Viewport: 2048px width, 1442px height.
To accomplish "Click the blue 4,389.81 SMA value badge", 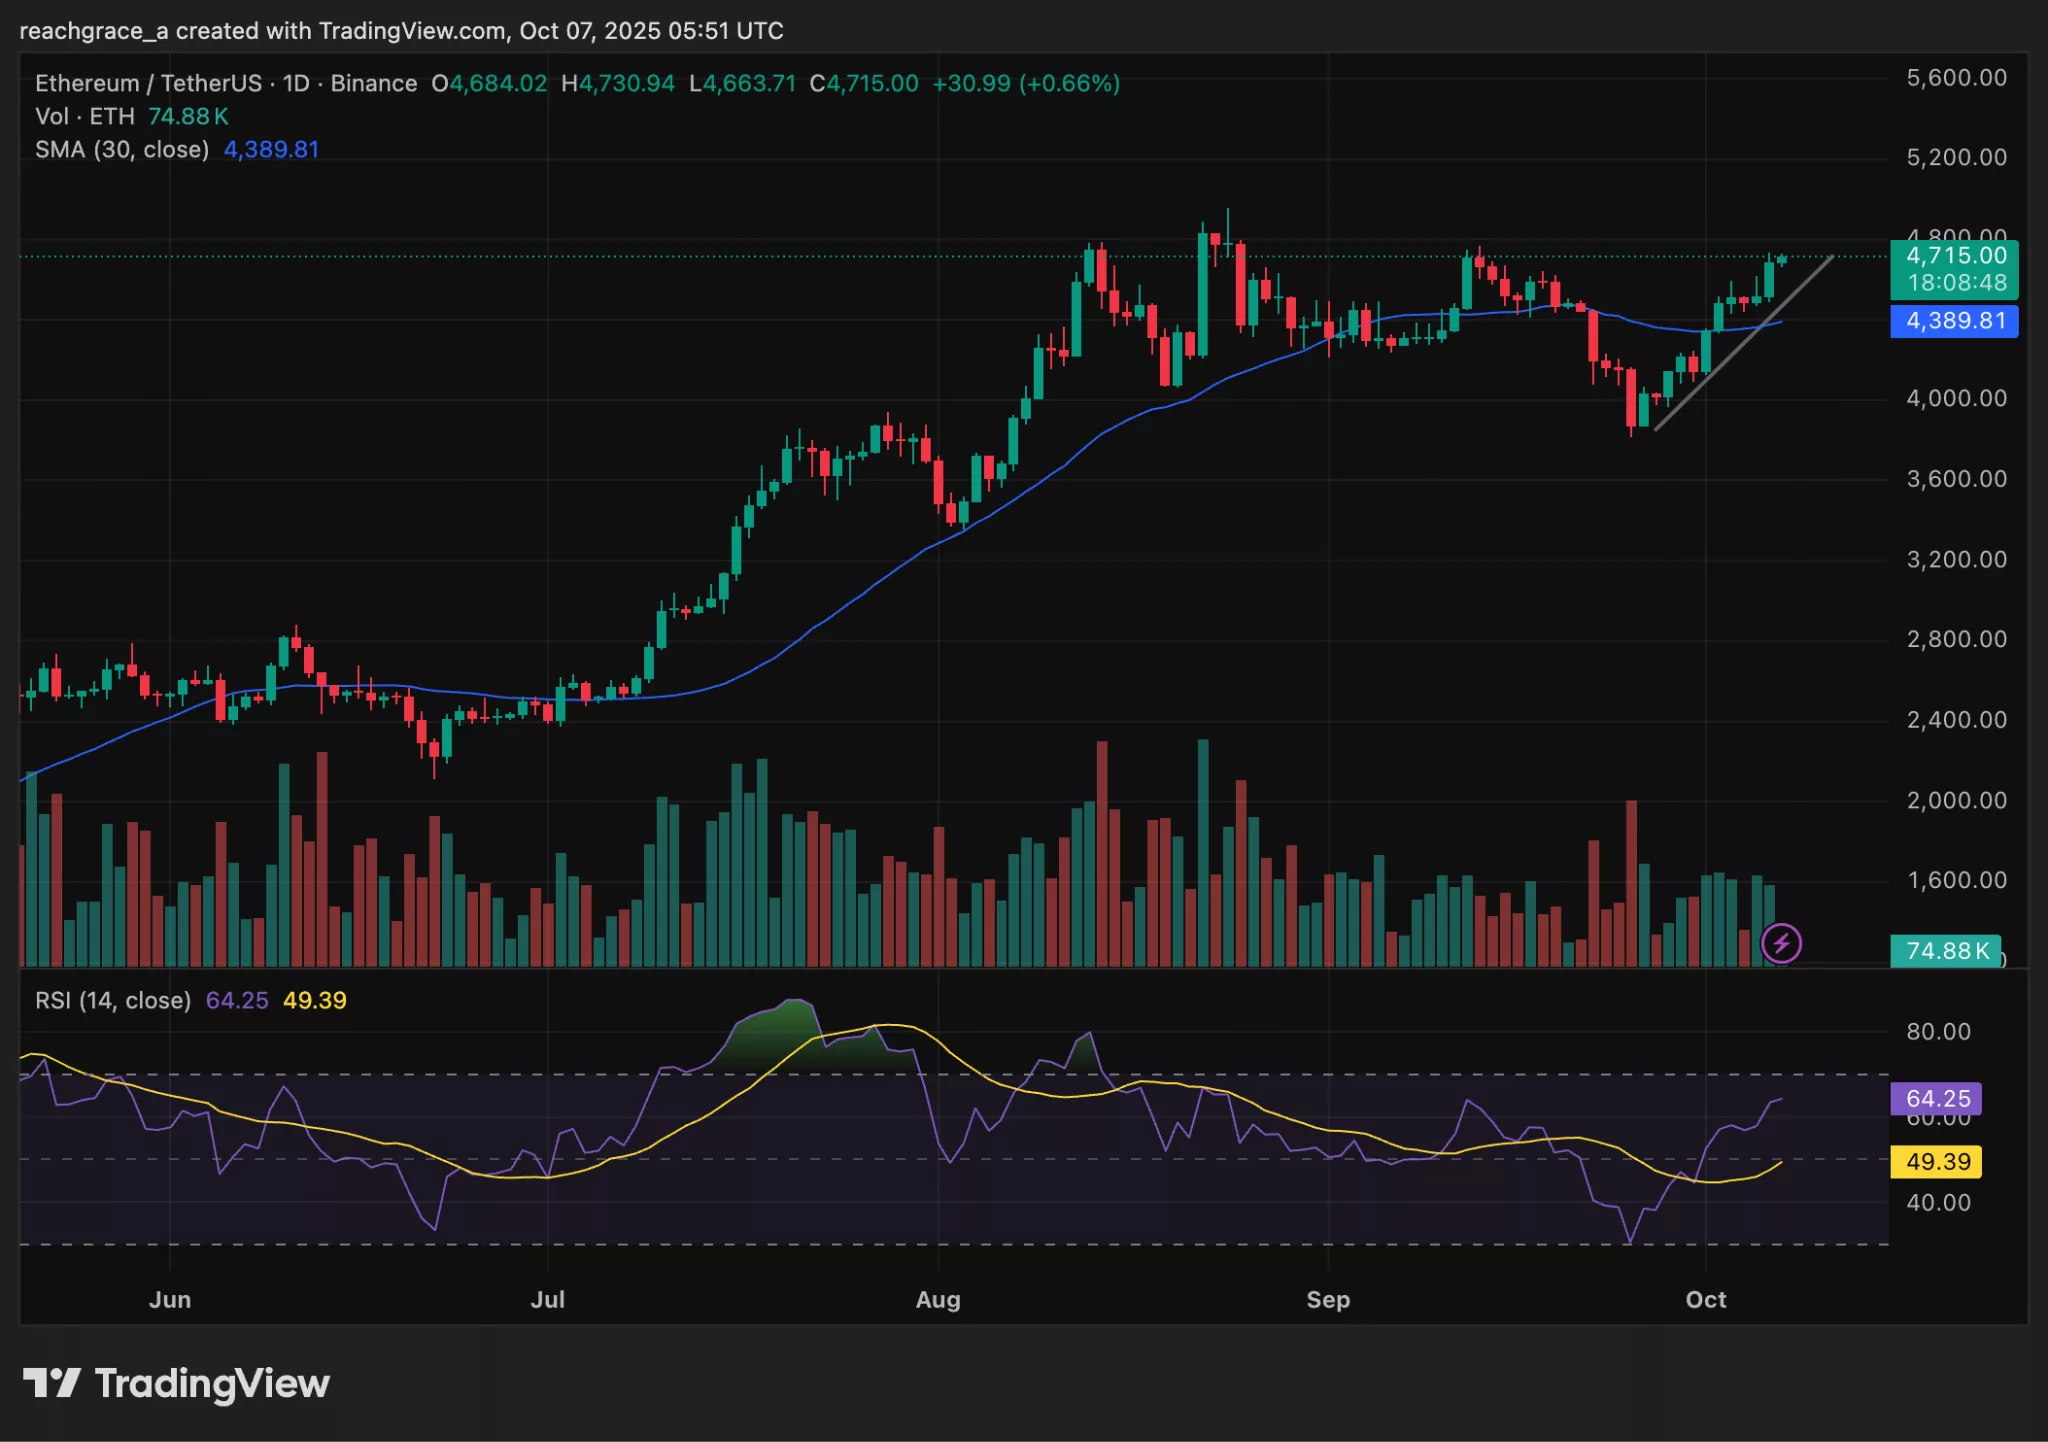I will [x=1954, y=322].
